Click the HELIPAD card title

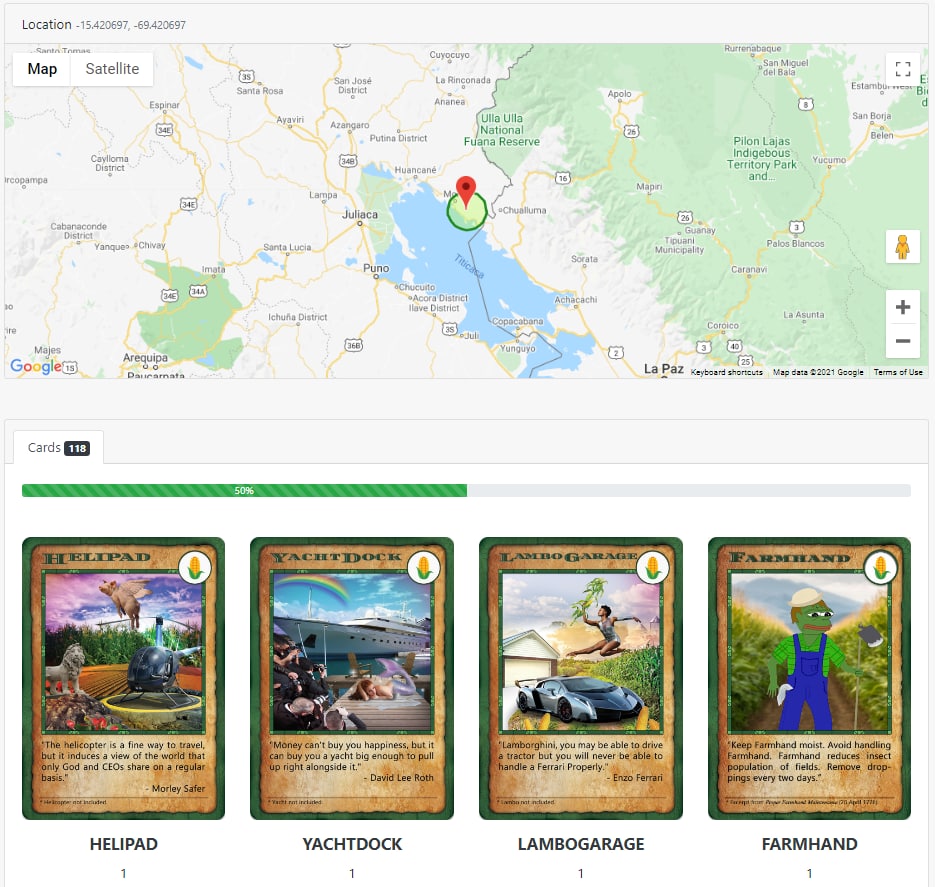pos(123,844)
